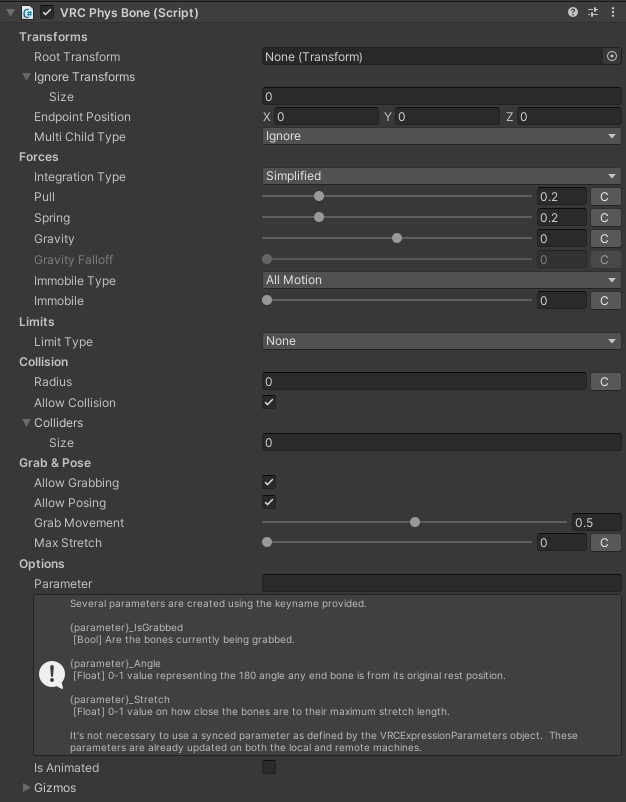Screen dimensions: 626x802
Task: Click inside the Parameter text field
Action: (x=440, y=583)
